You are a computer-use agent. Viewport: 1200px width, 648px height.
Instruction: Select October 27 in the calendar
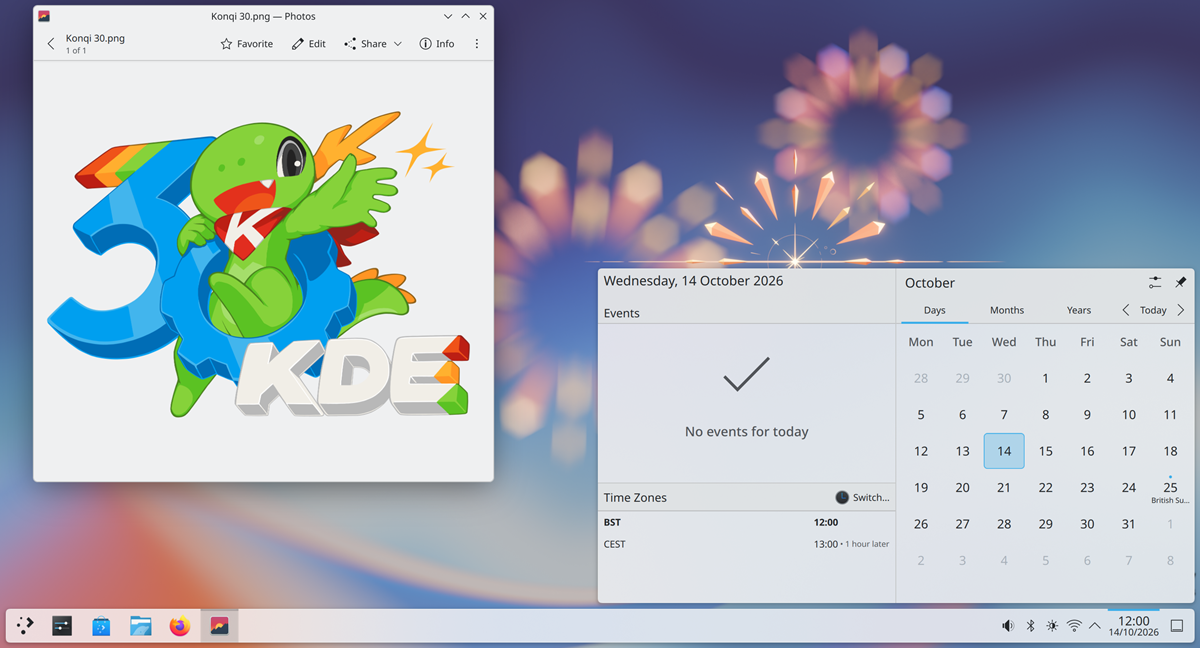(962, 524)
